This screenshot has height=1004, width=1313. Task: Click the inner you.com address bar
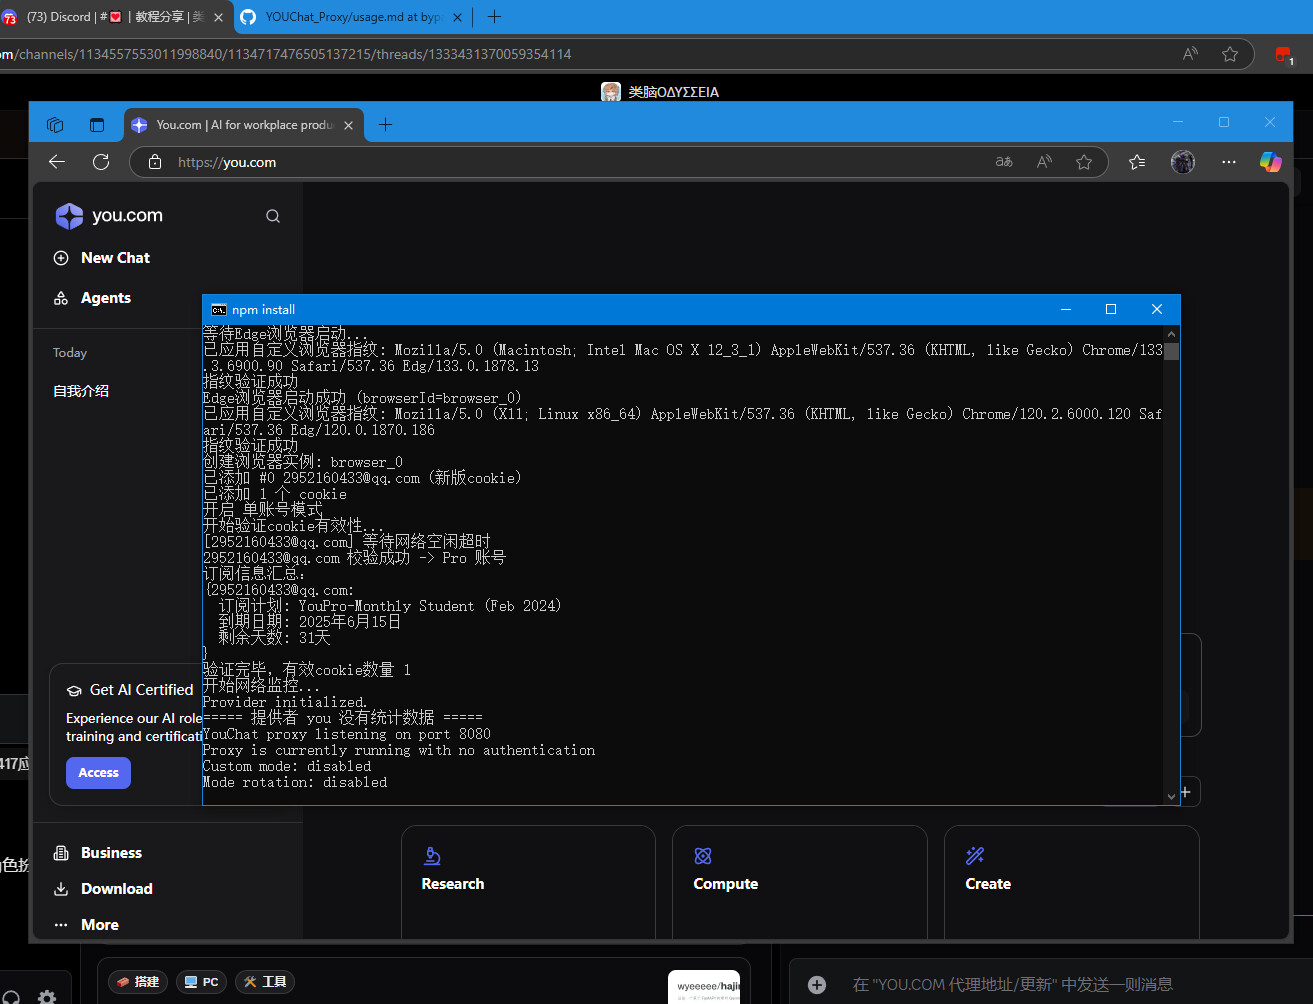[560, 162]
